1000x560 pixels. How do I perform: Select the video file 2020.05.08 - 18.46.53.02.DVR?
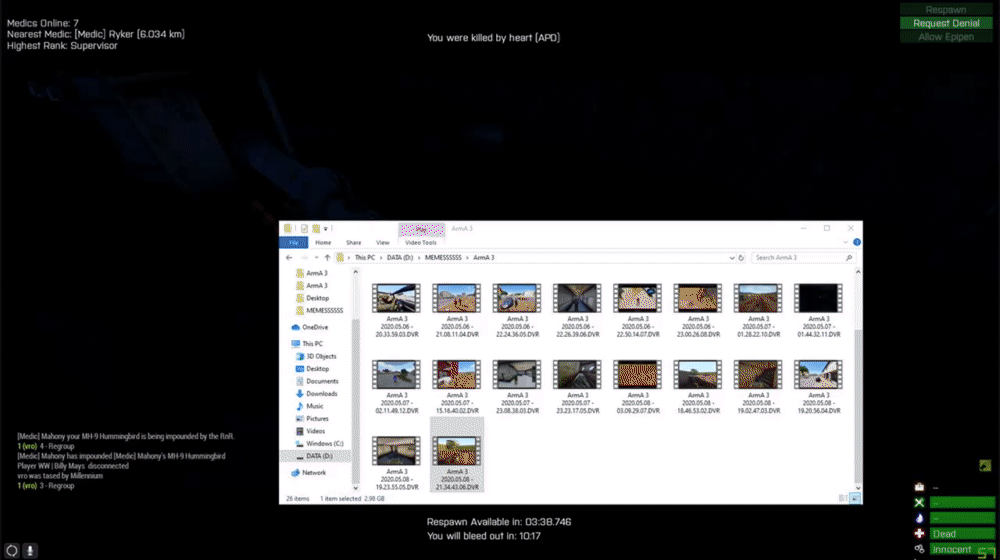pos(698,387)
